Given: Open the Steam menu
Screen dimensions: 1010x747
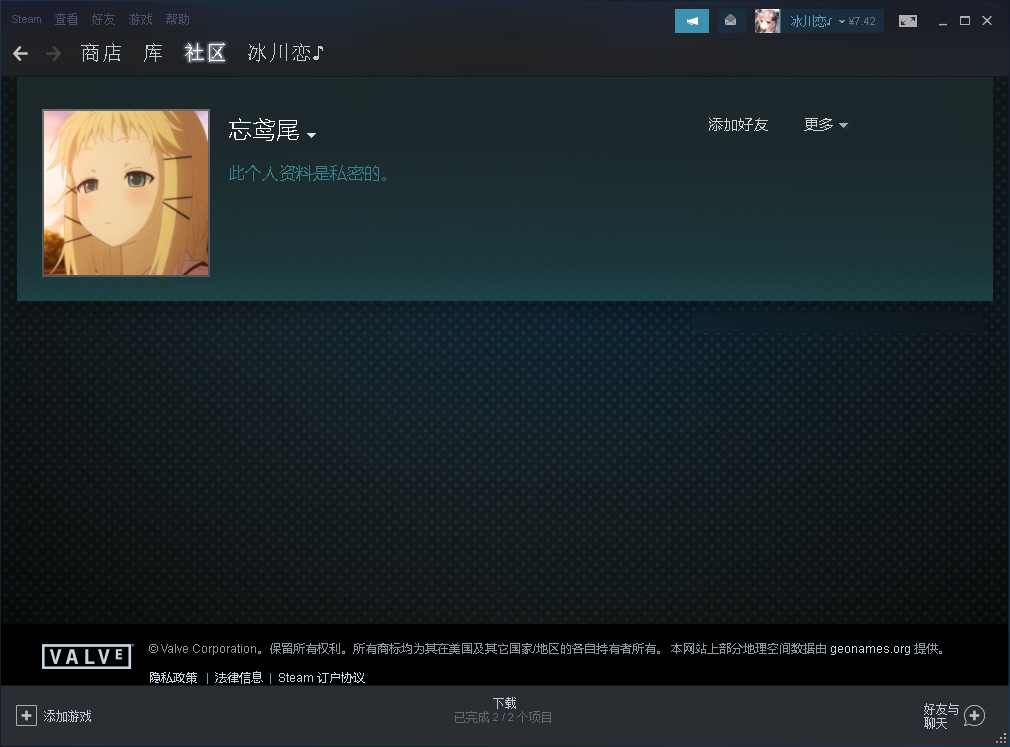Looking at the screenshot, I should pos(26,19).
